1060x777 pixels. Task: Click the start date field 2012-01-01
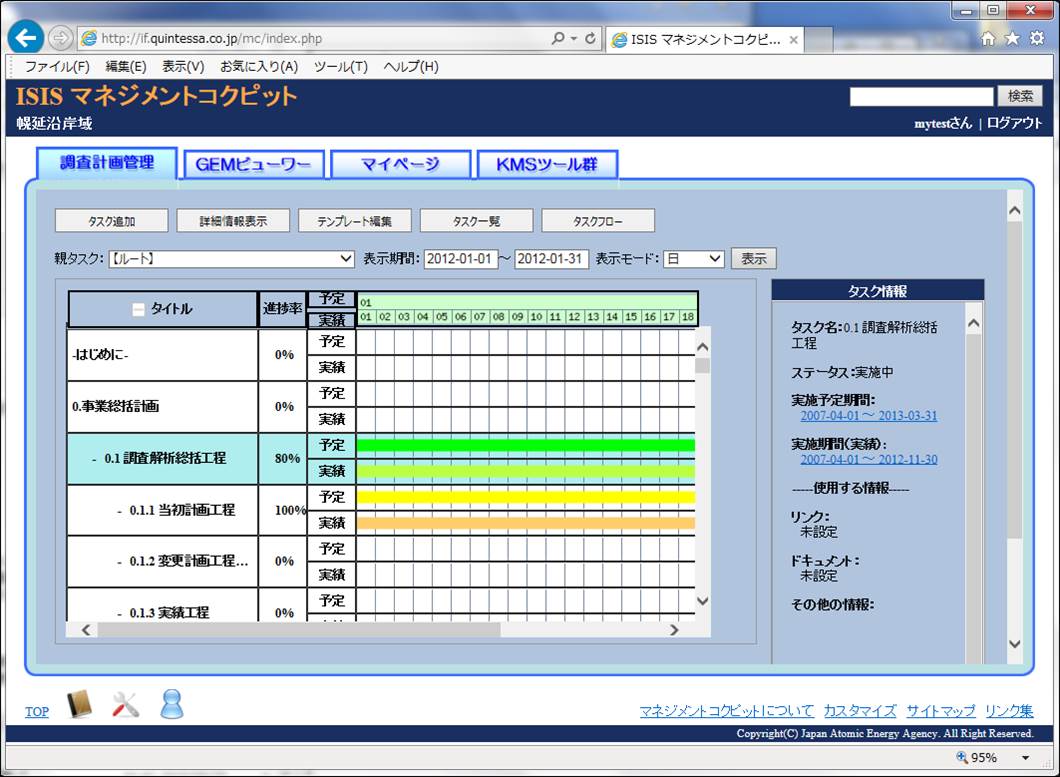click(x=460, y=259)
